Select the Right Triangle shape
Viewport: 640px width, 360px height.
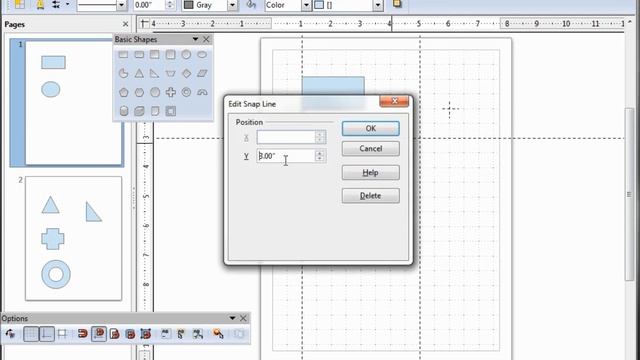[x=155, y=73]
